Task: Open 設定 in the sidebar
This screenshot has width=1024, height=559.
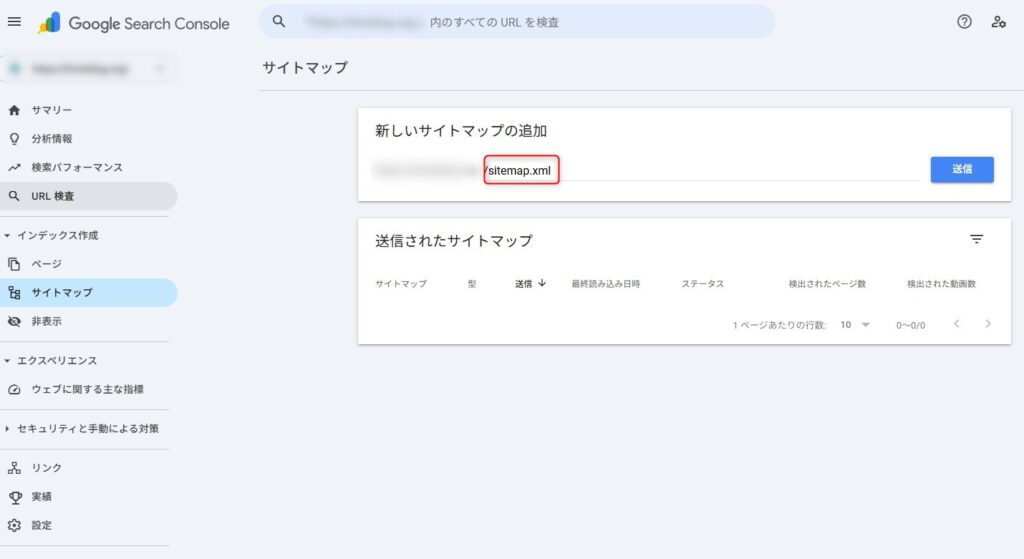Action: (41, 525)
